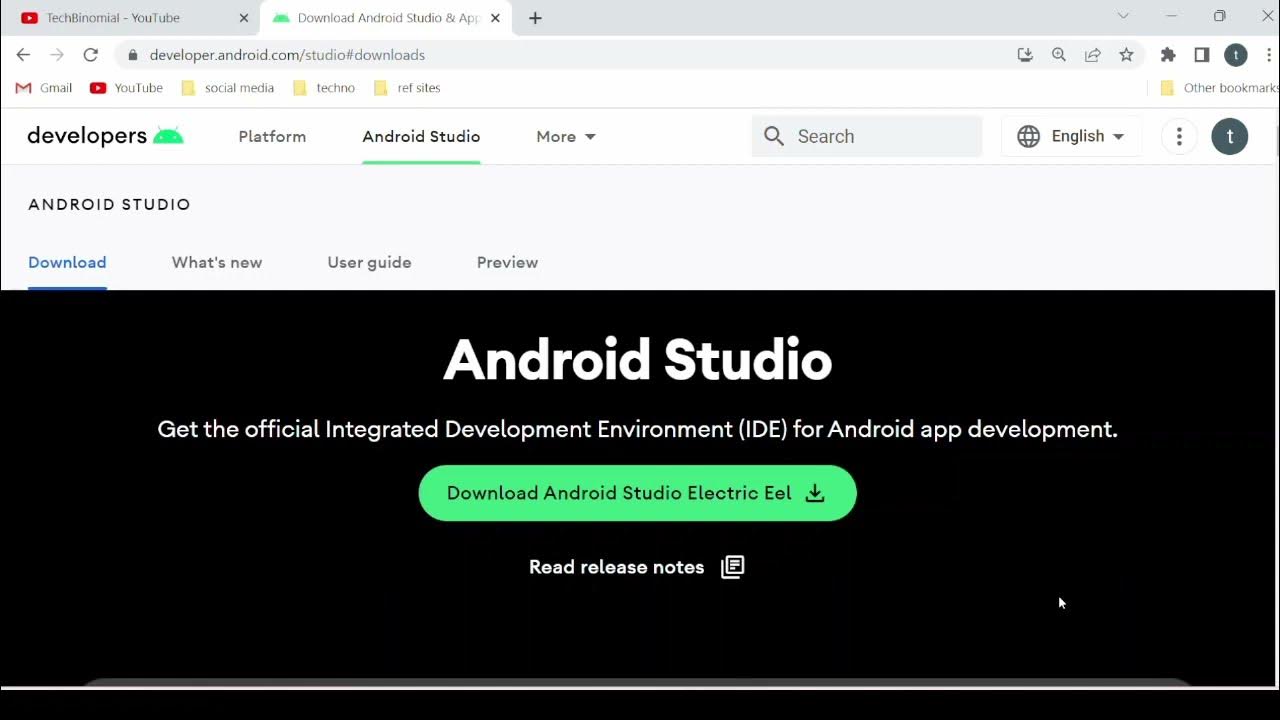Open the Chrome profile avatar
This screenshot has height=720, width=1280.
click(x=1236, y=55)
